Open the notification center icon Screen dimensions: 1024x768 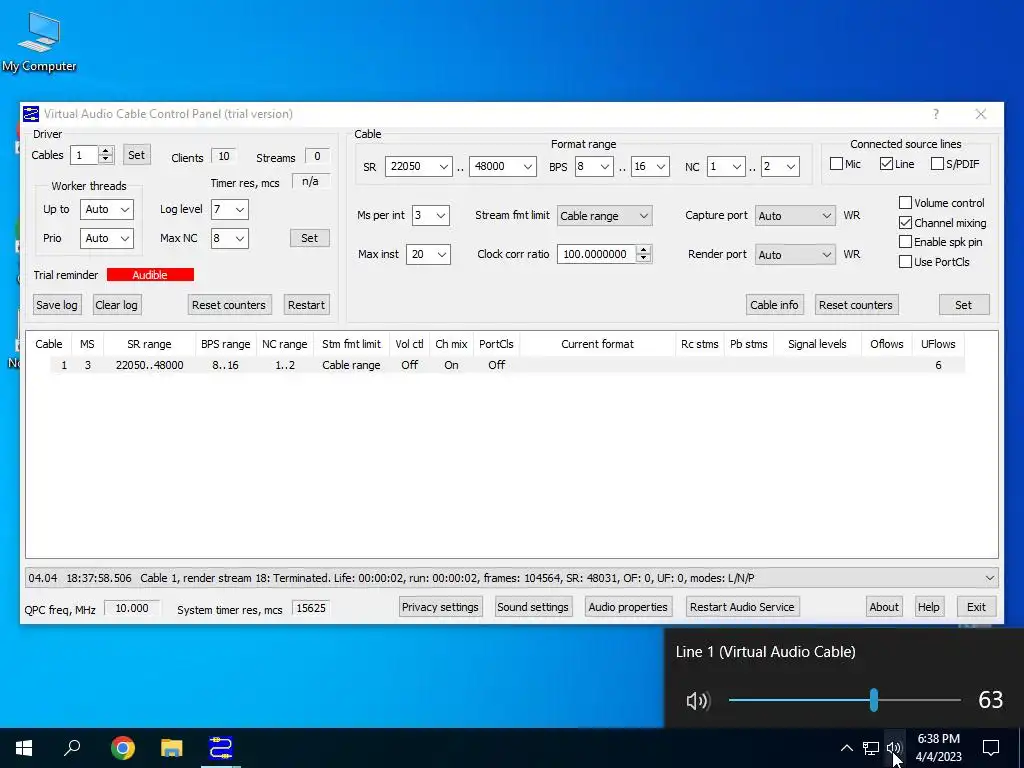point(991,748)
